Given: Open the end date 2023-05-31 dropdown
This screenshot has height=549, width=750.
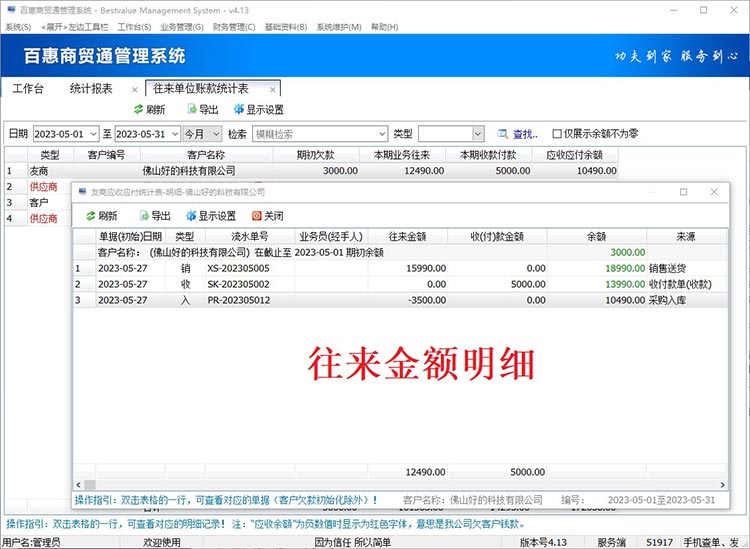Looking at the screenshot, I should (x=175, y=134).
